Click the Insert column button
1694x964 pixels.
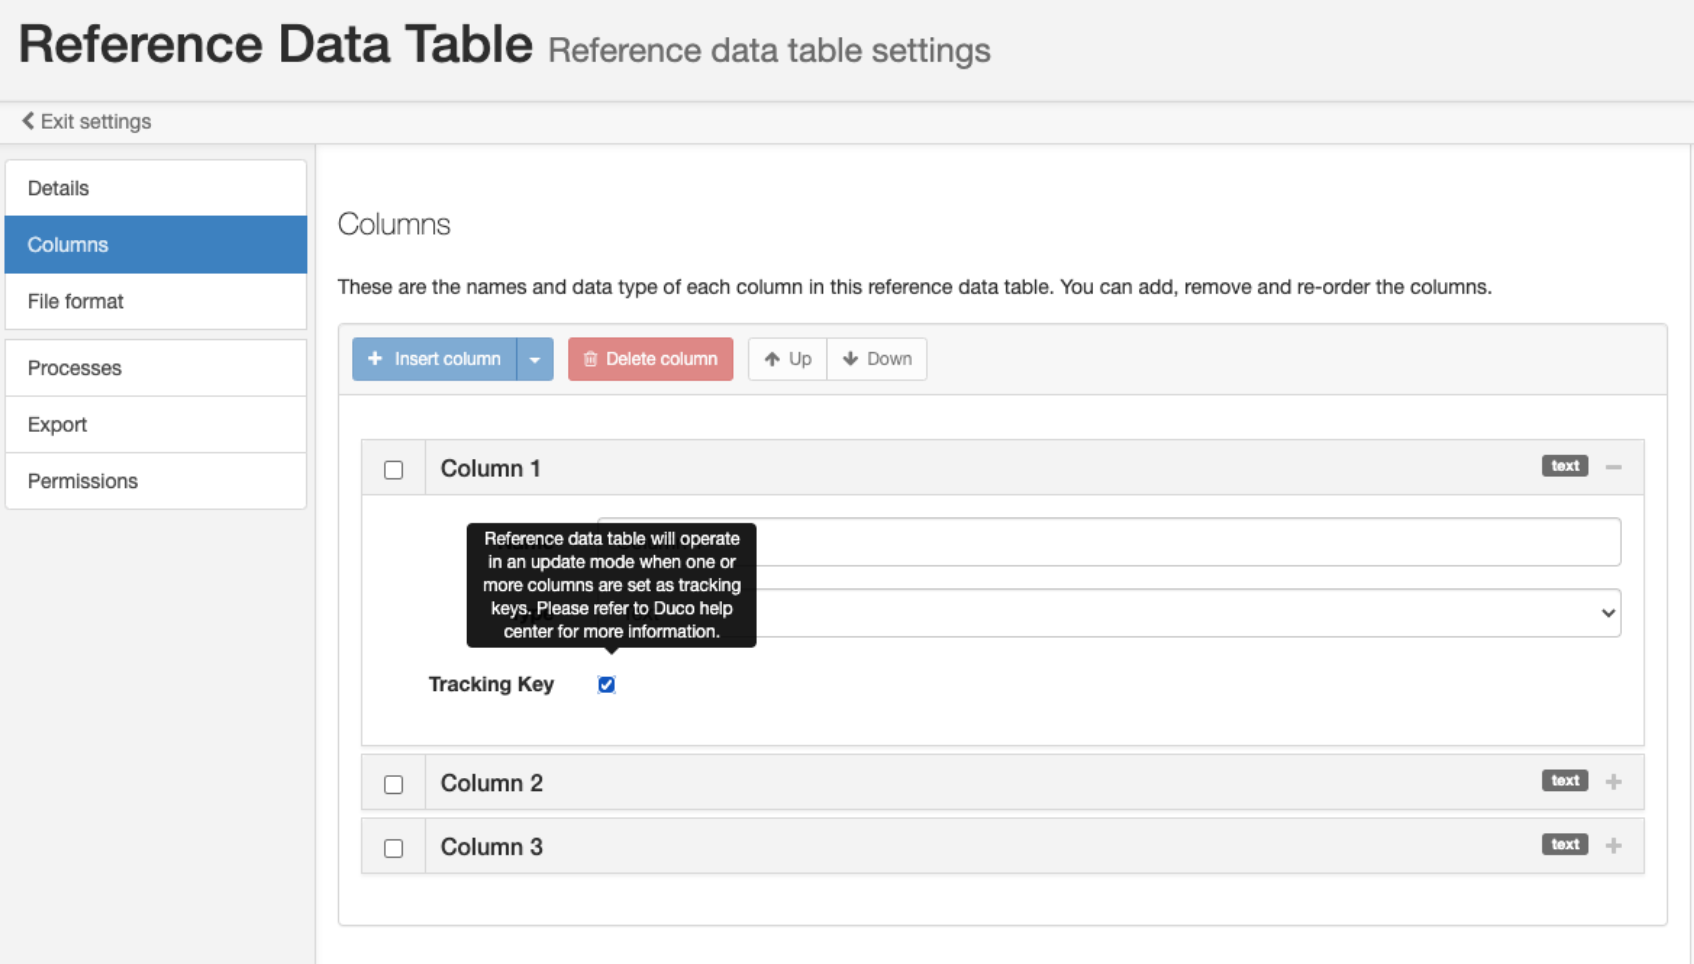(434, 359)
